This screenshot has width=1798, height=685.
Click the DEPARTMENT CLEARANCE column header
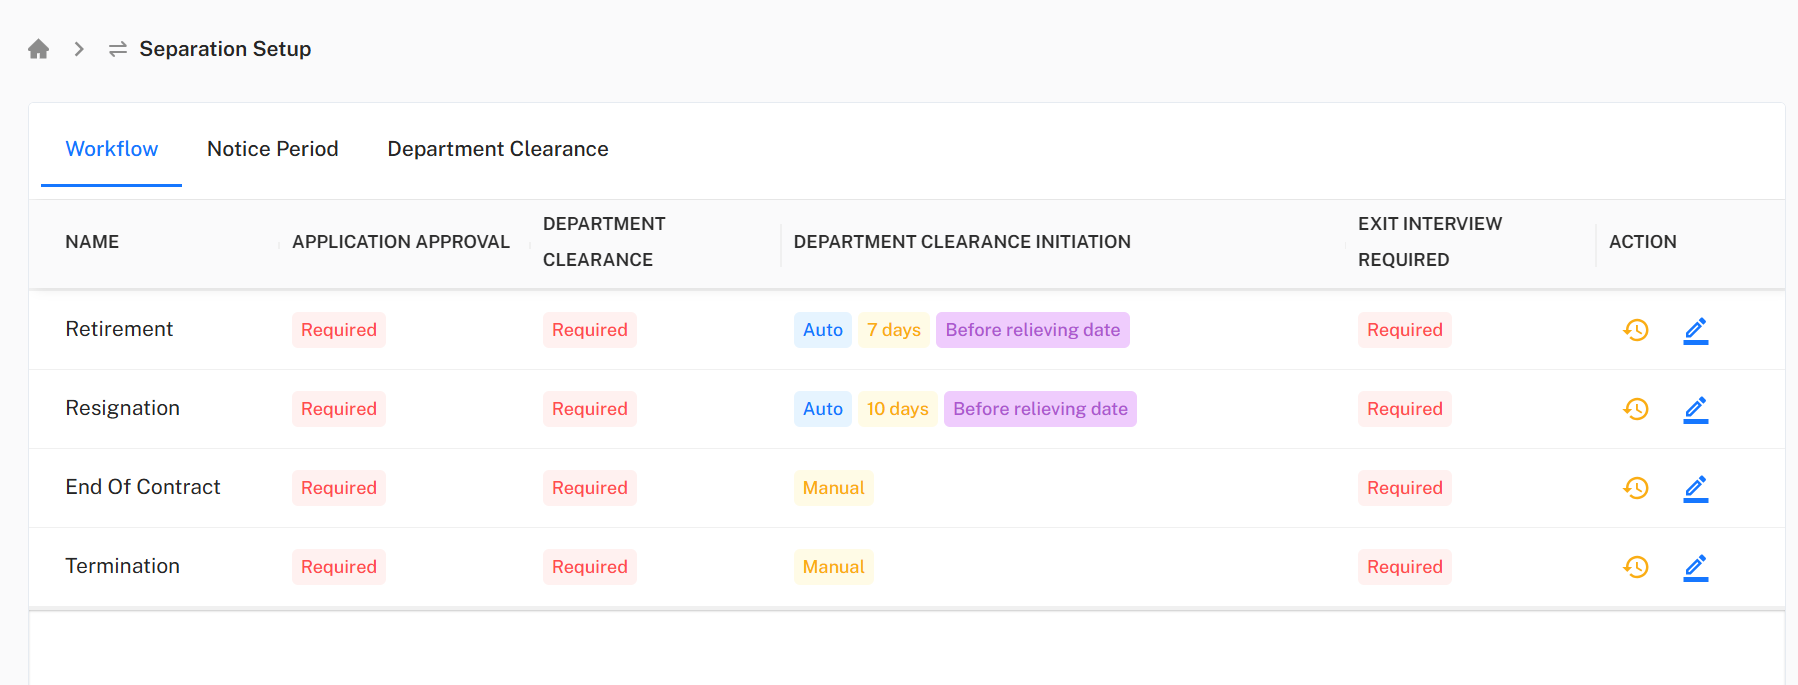[604, 242]
